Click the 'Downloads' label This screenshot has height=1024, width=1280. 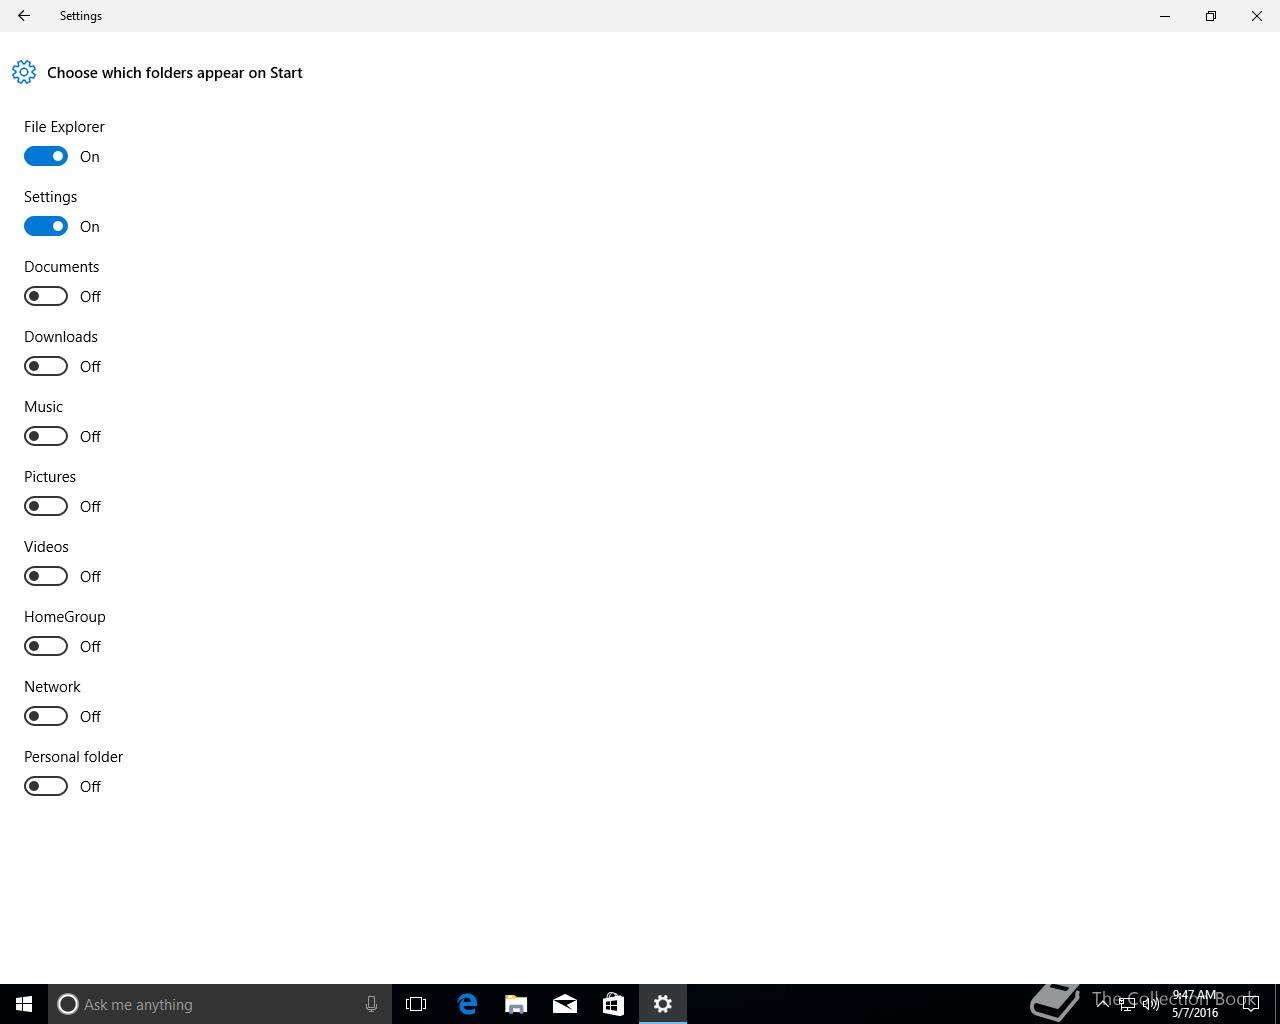point(61,337)
